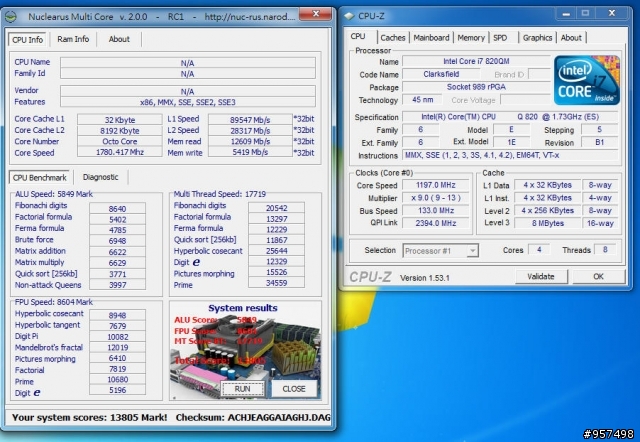
Task: Select the CPU Info tab
Action: pos(27,40)
